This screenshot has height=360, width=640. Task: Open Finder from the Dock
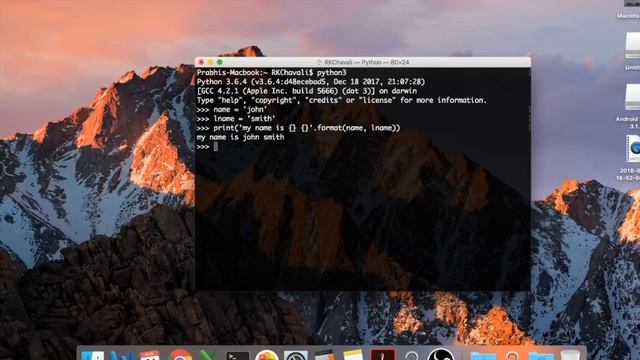(93, 356)
